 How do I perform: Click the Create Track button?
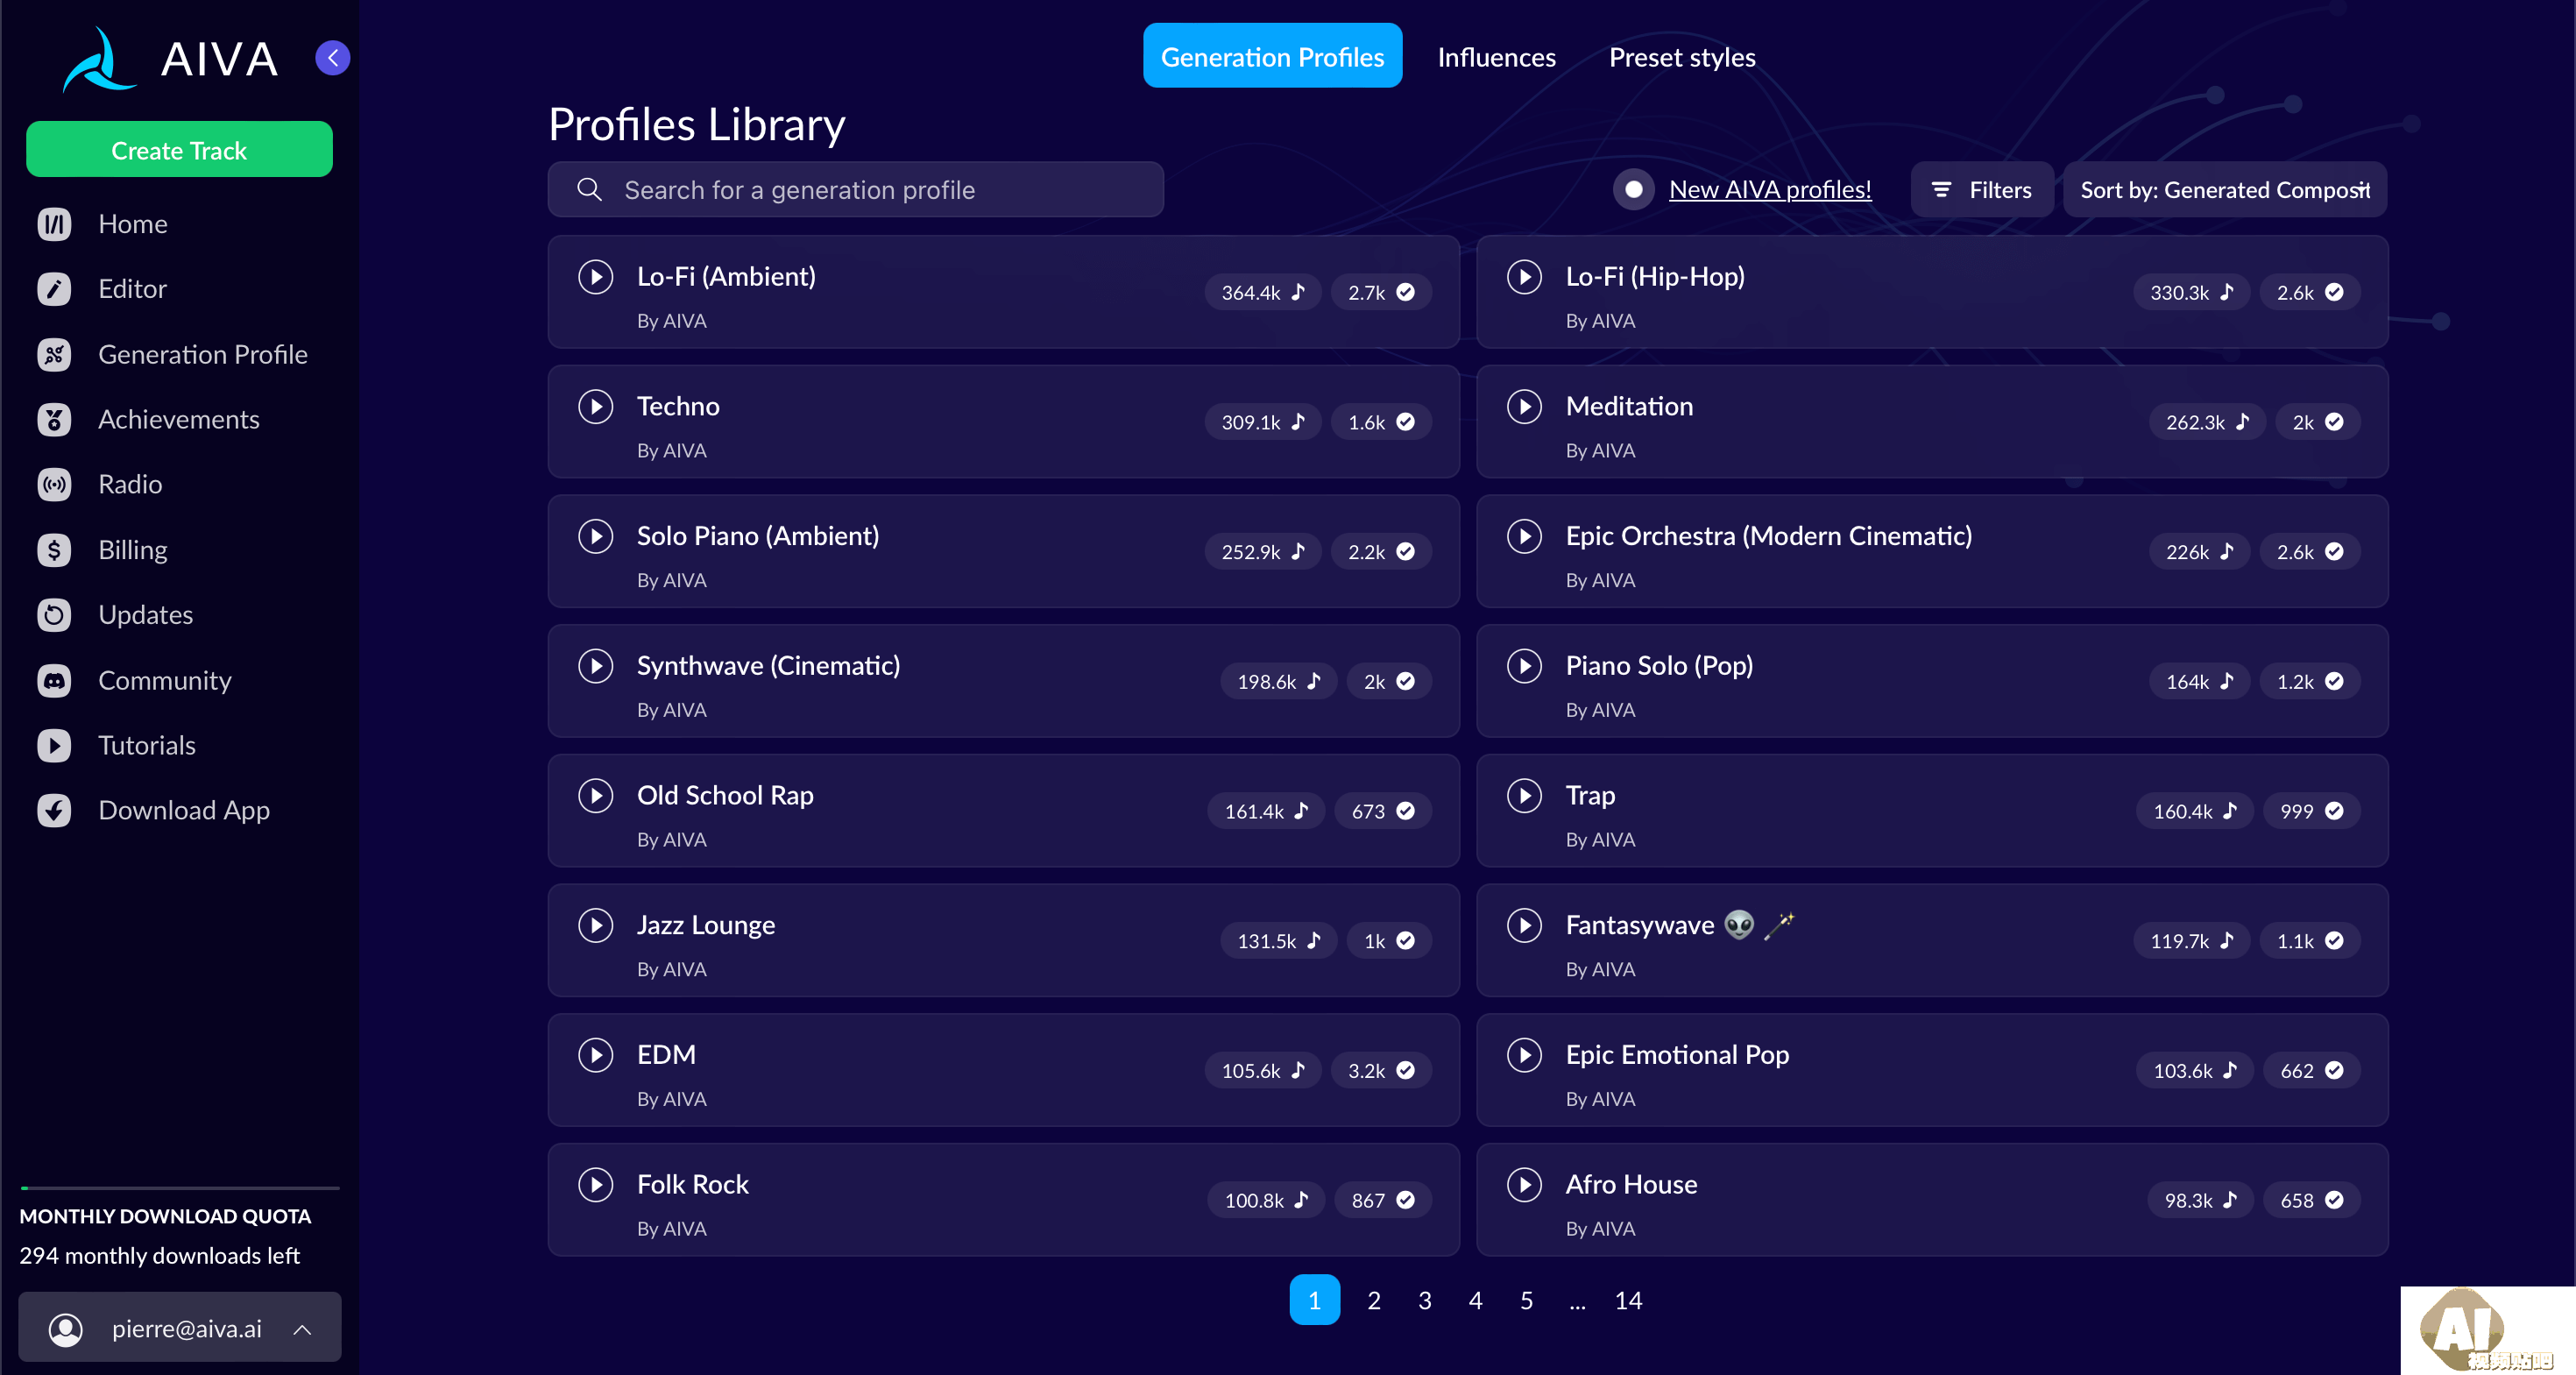pyautogui.click(x=179, y=150)
